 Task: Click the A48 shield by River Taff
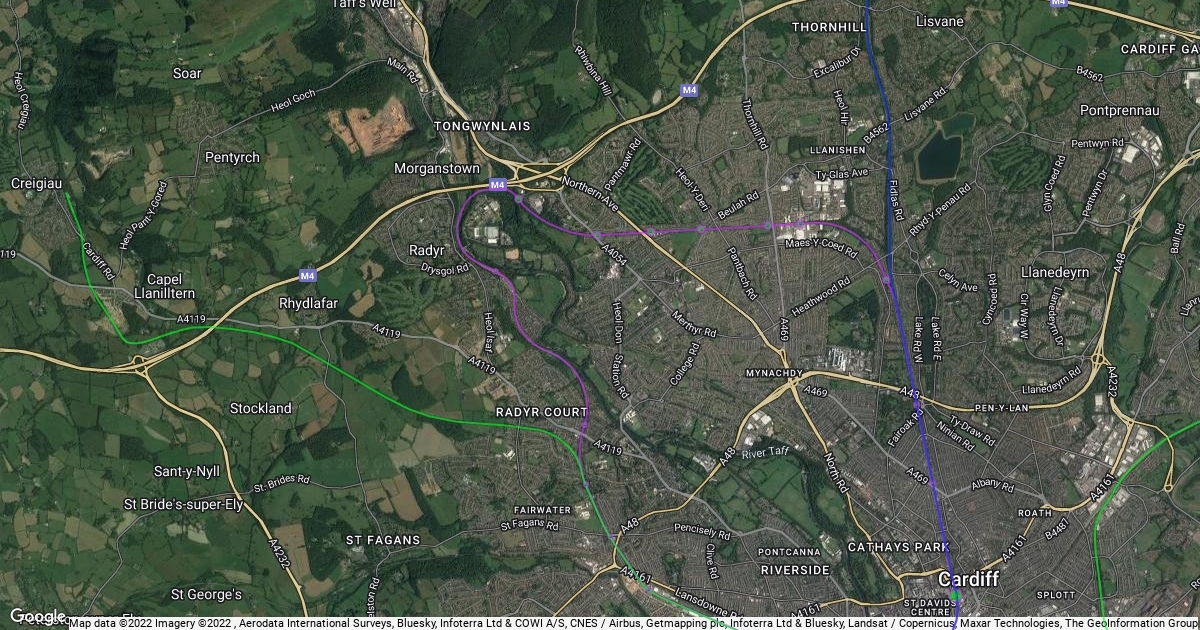(729, 456)
